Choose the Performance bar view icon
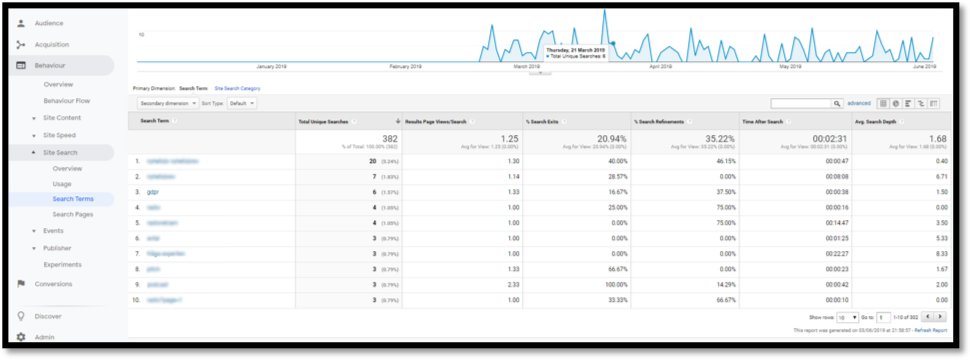This screenshot has height=360, width=970. 908,103
